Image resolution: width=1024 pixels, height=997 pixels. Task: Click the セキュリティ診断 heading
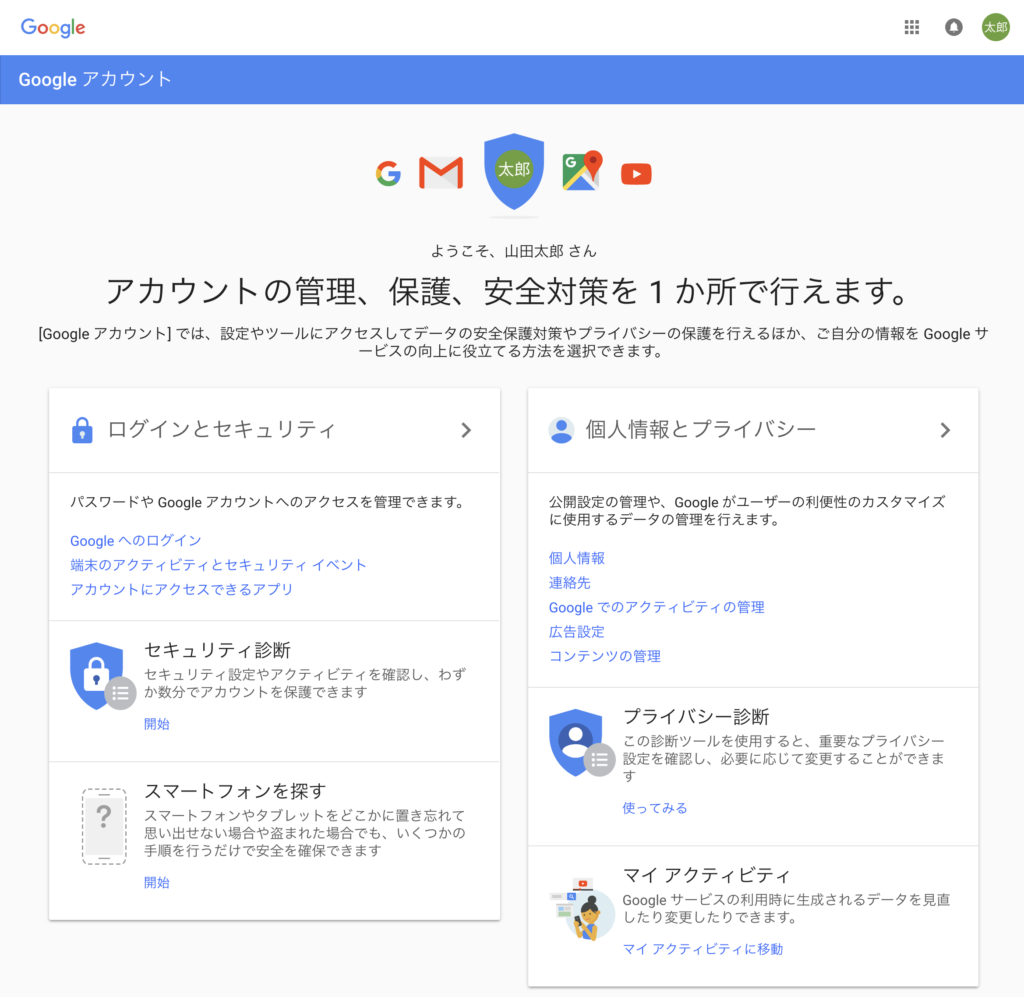pyautogui.click(x=217, y=650)
